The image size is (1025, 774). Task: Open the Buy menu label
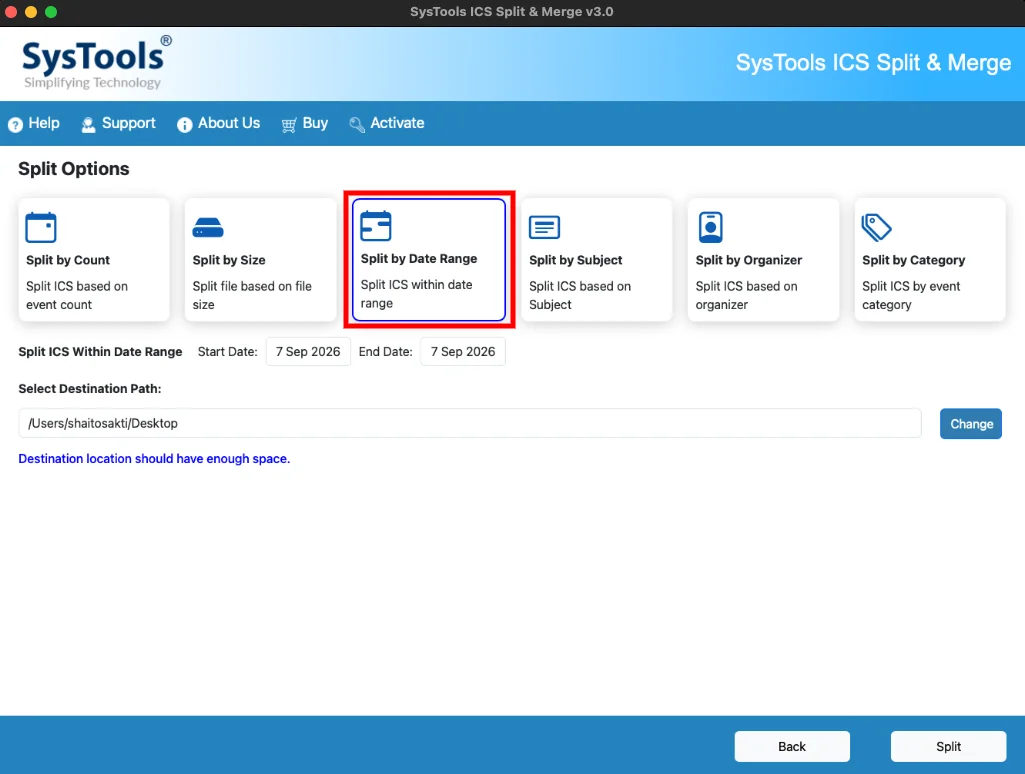pyautogui.click(x=315, y=123)
